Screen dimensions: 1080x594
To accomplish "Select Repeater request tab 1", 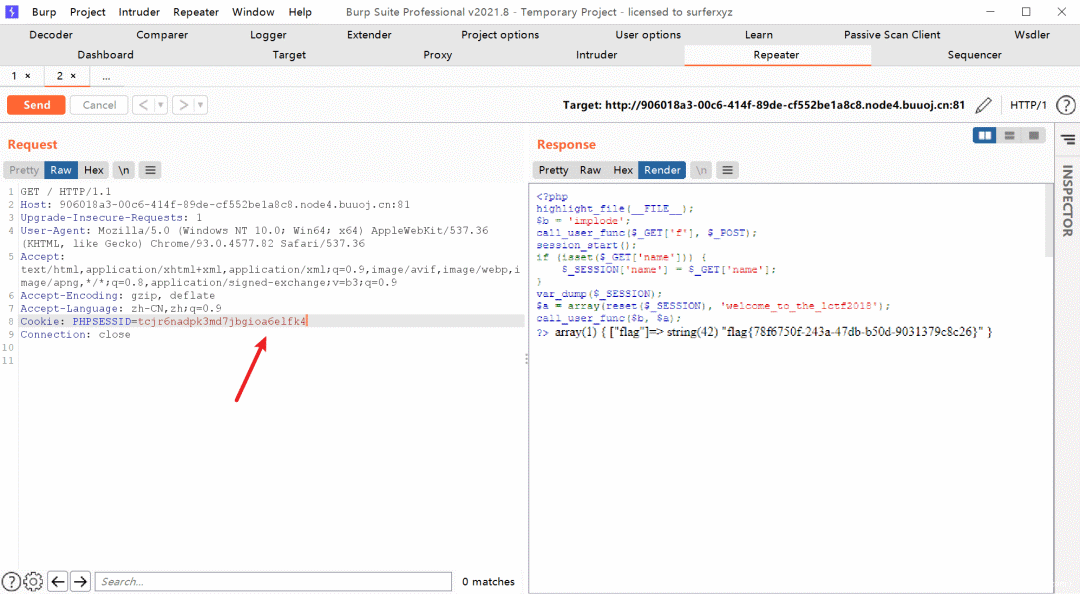I will click(14, 76).
